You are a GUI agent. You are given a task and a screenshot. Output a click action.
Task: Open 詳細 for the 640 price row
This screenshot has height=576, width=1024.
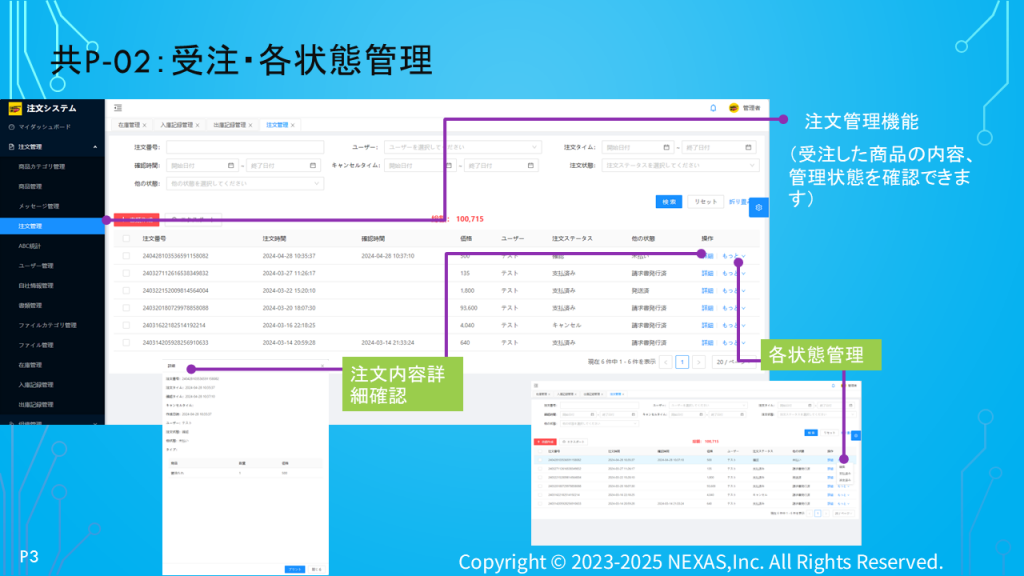pos(707,342)
